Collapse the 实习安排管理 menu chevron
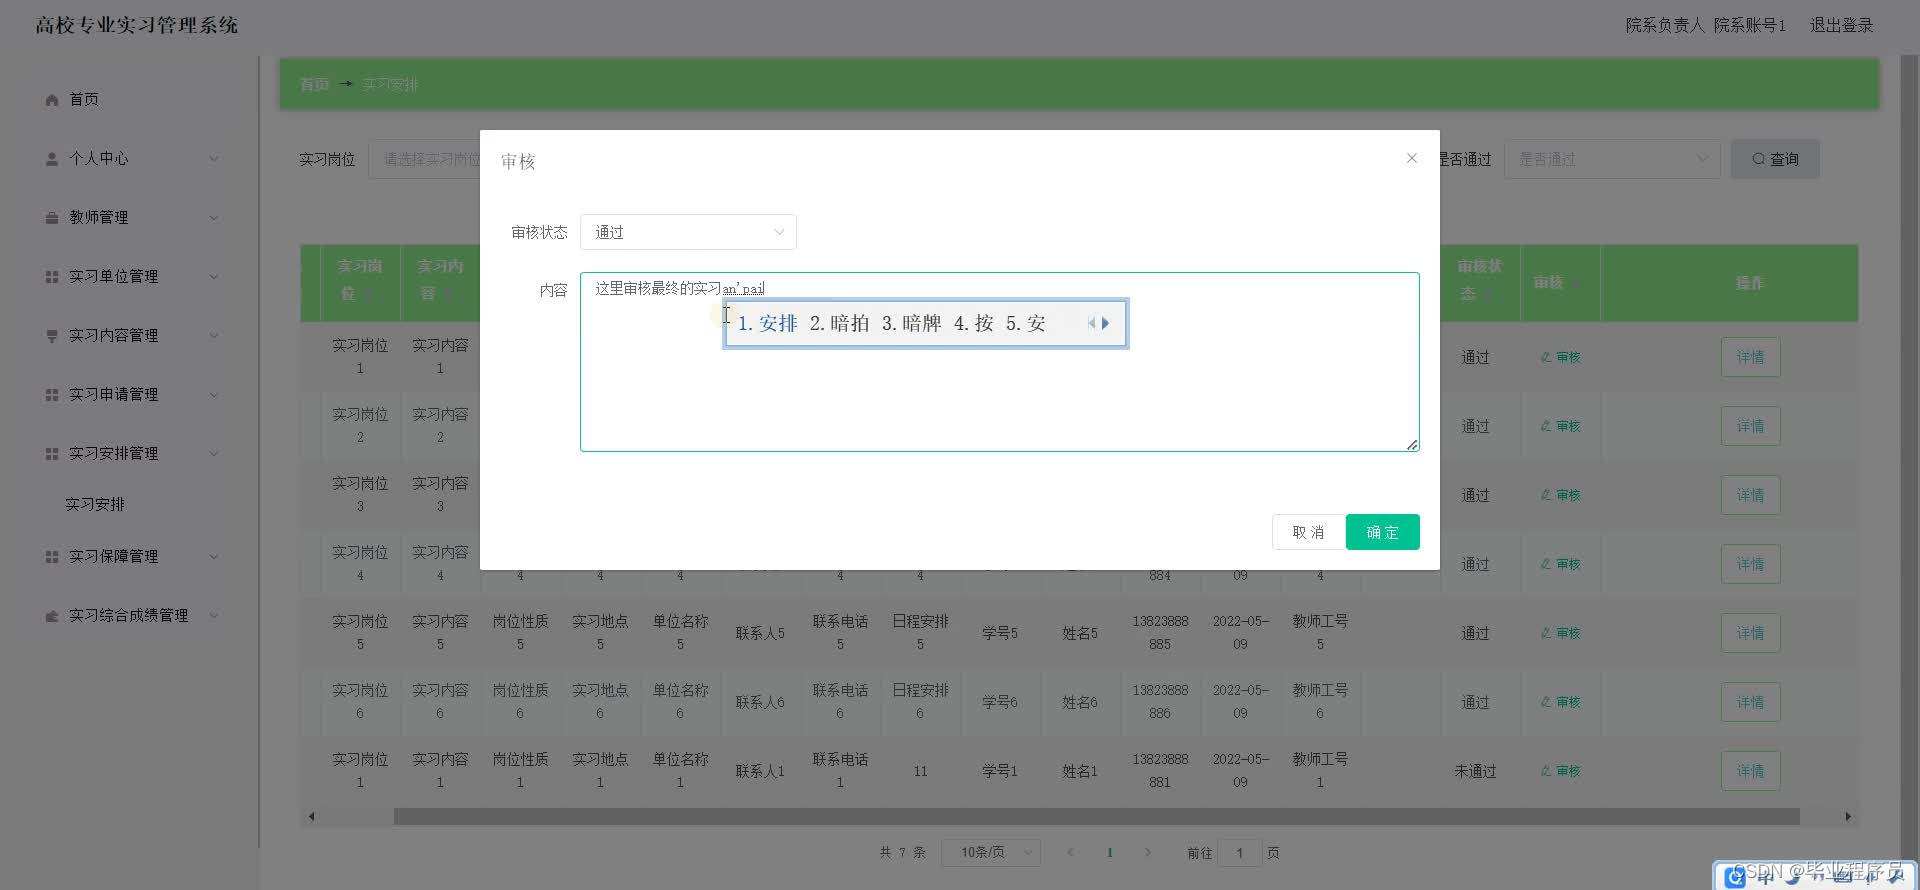The image size is (1920, 890). [213, 454]
